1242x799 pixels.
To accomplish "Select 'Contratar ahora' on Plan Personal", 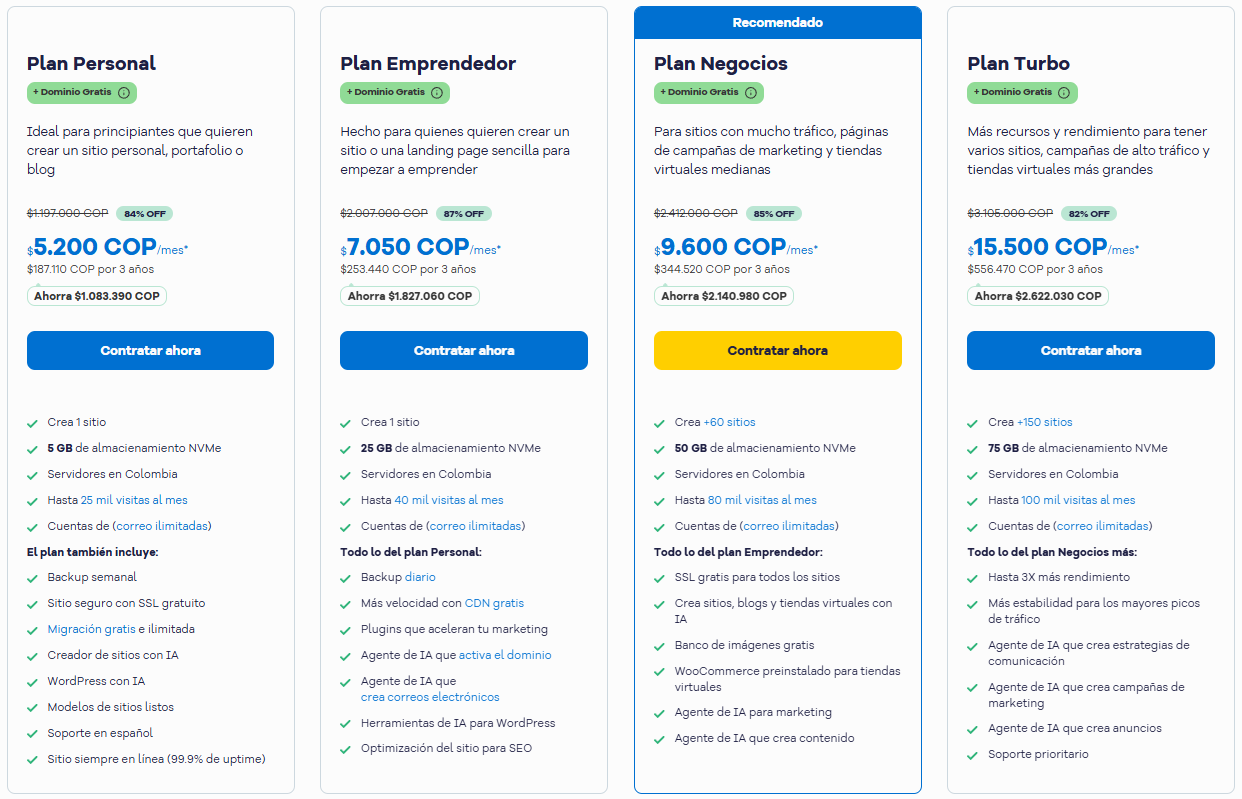I will pyautogui.click(x=150, y=350).
